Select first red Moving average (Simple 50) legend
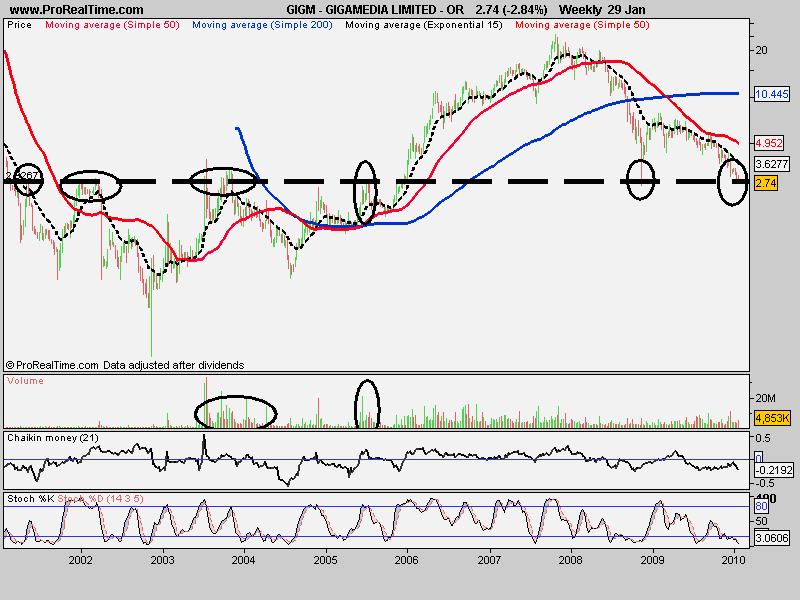Viewport: 800px width, 600px height. pos(112,24)
